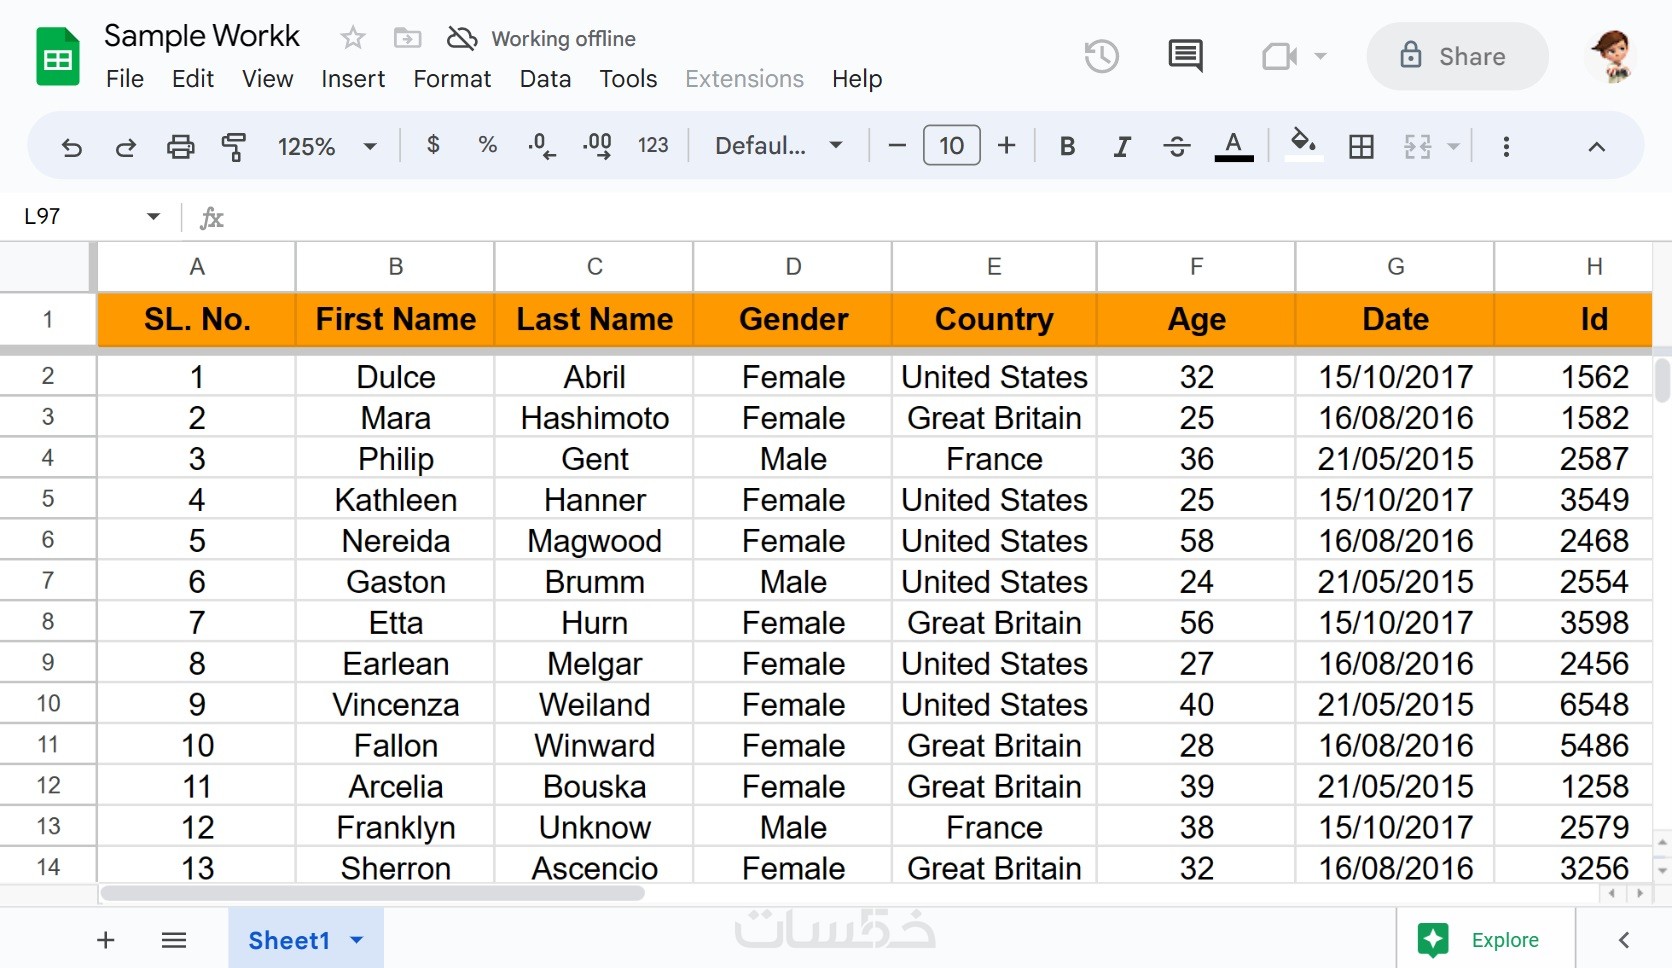This screenshot has width=1672, height=968.
Task: Open the comments icon
Action: pos(1185,56)
